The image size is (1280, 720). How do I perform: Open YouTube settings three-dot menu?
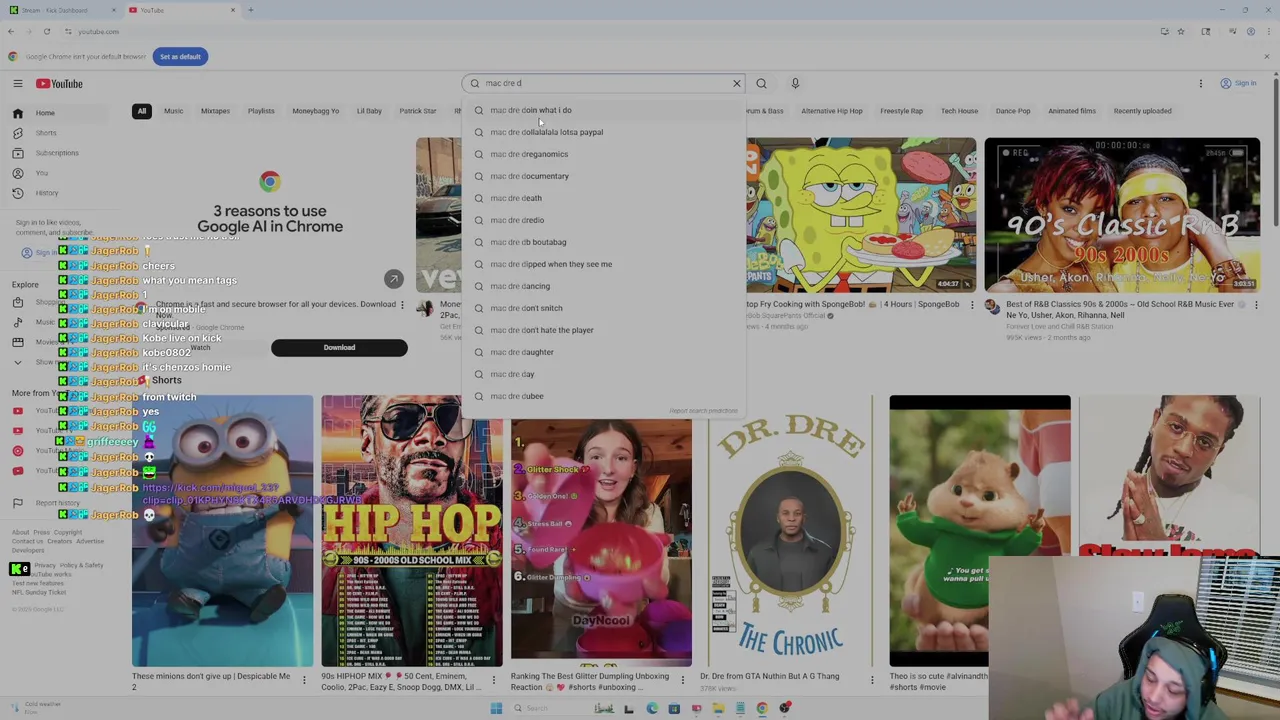(1201, 84)
